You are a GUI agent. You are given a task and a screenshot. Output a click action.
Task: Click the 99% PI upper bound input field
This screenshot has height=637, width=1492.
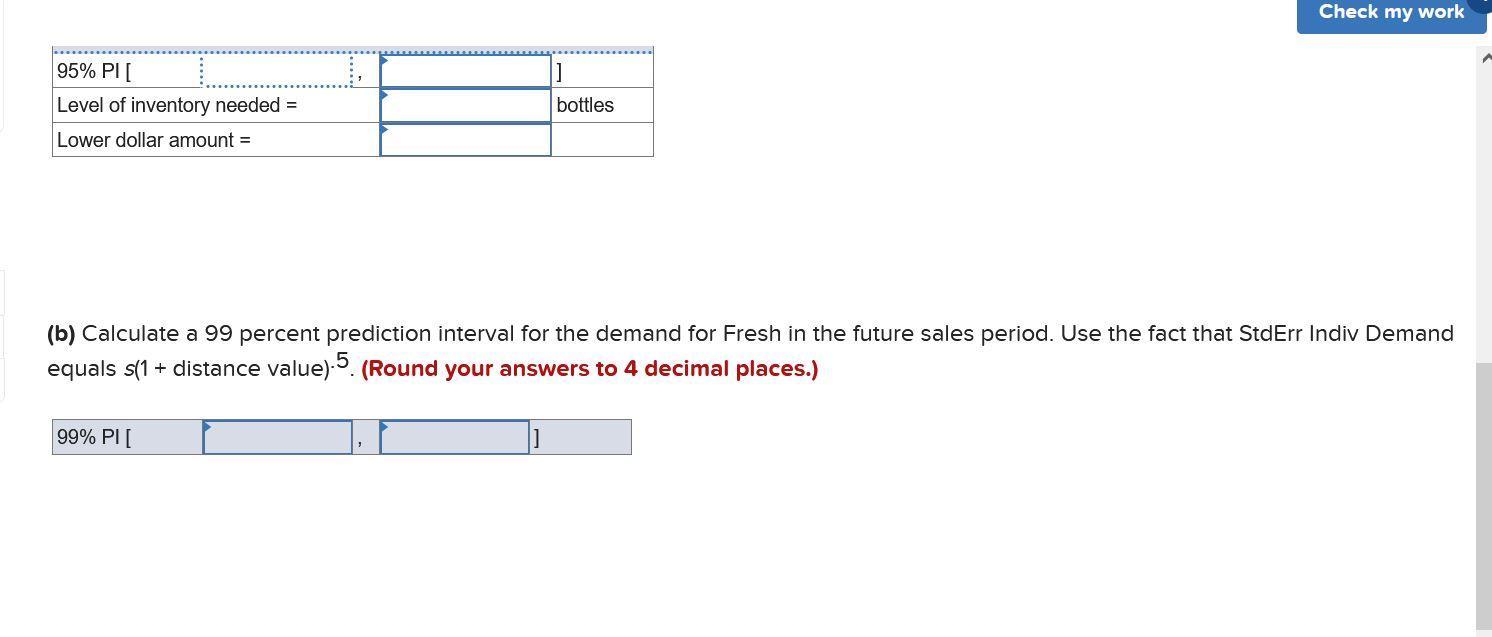point(455,437)
